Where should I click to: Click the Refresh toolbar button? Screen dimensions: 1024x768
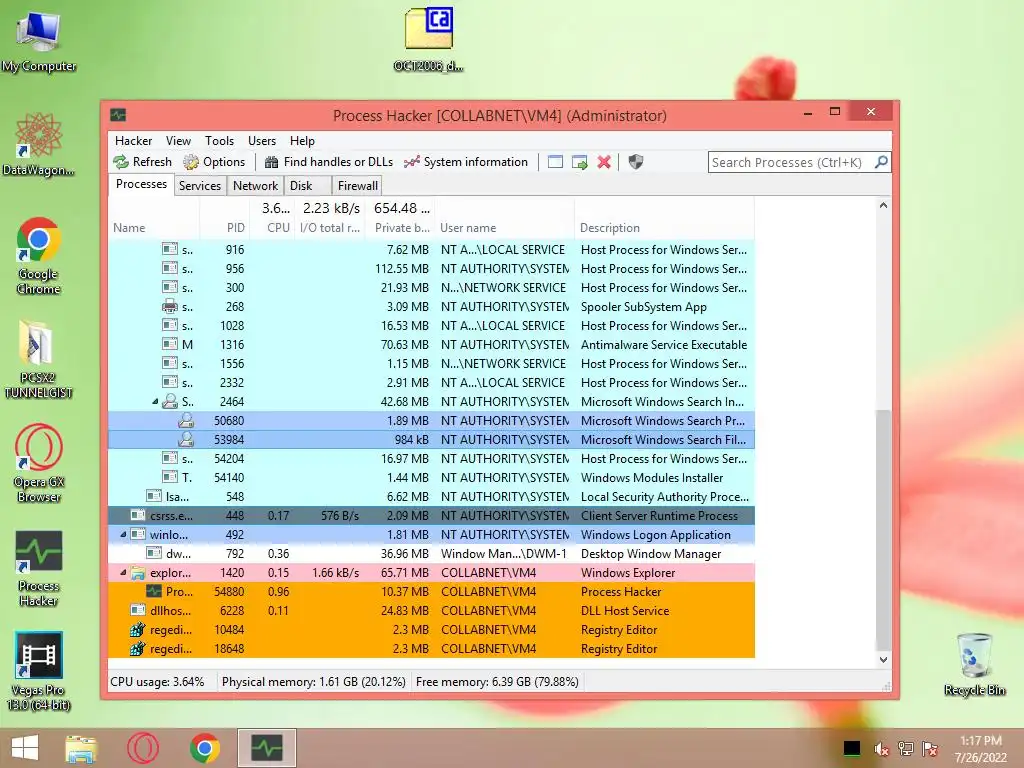point(142,162)
